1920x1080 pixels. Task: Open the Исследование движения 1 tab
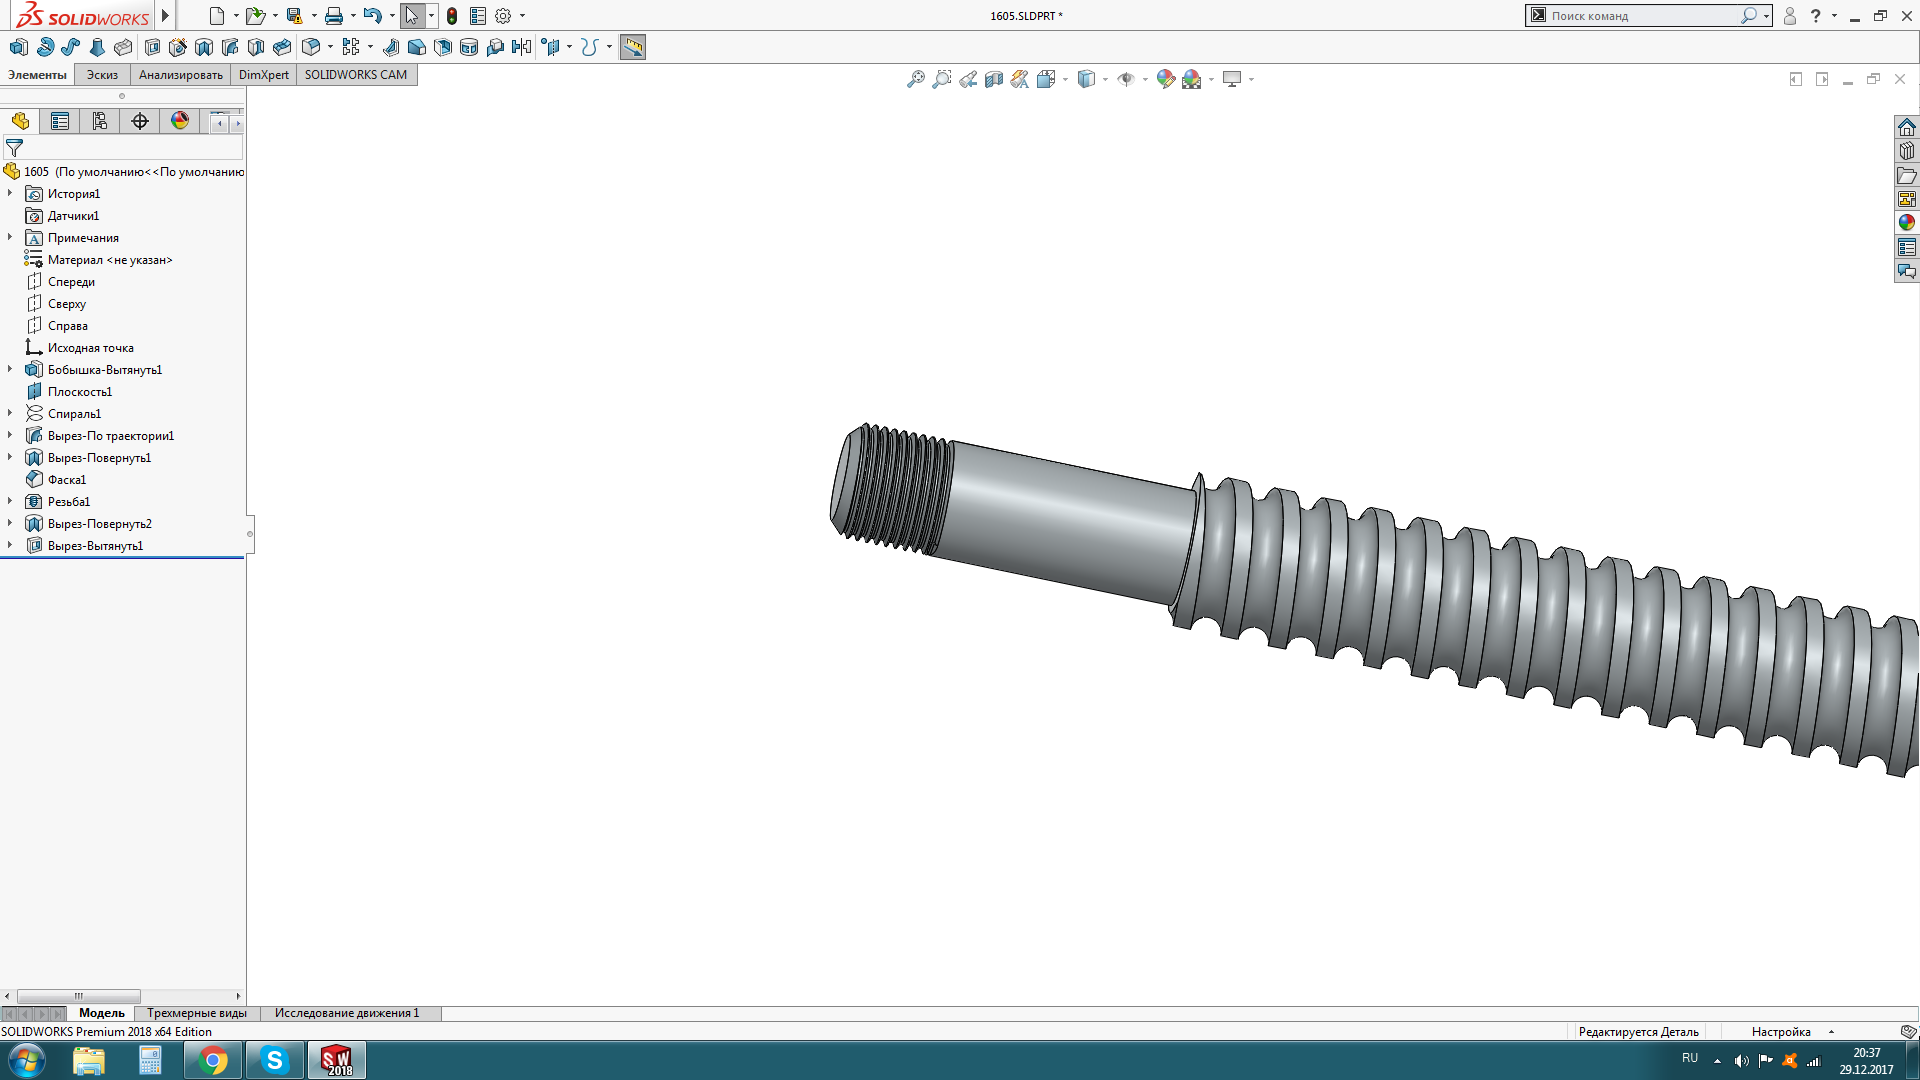347,1013
